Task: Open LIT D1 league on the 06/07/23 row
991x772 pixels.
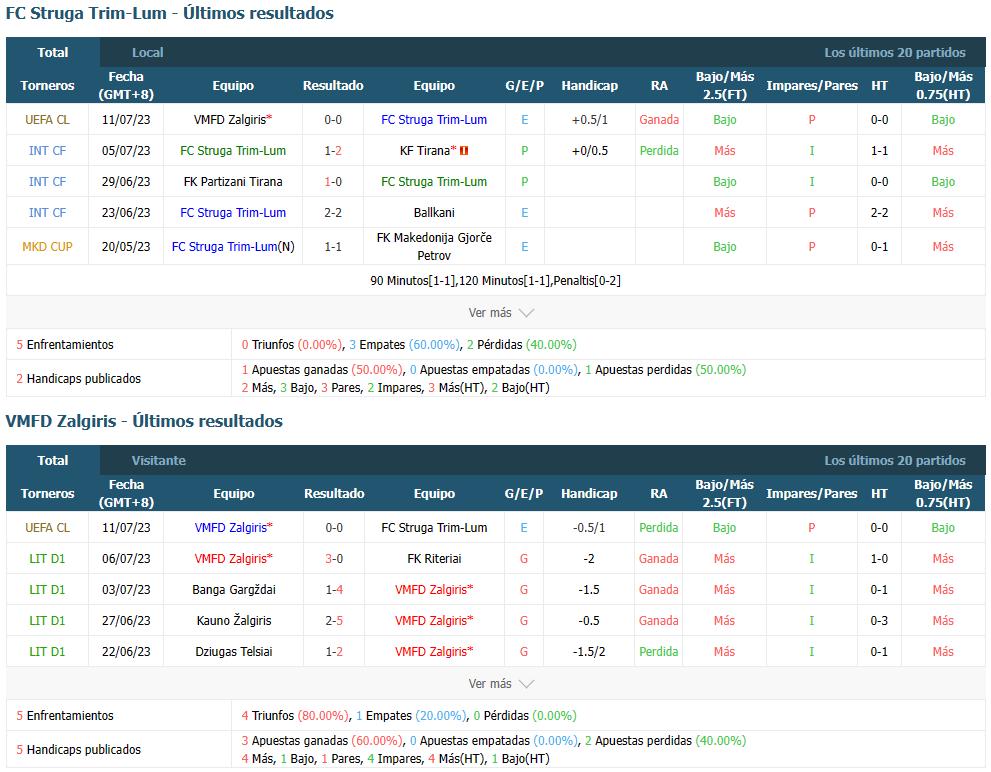Action: [47, 558]
